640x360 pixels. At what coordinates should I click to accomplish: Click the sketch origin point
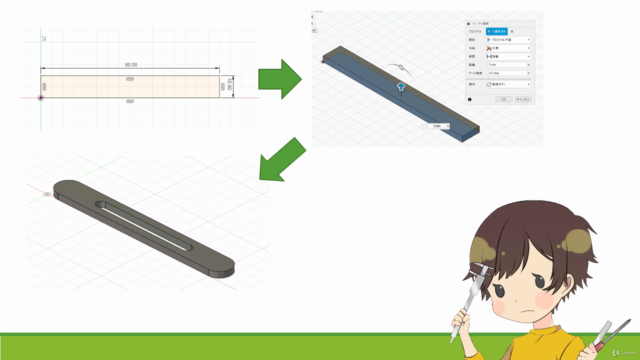click(41, 98)
